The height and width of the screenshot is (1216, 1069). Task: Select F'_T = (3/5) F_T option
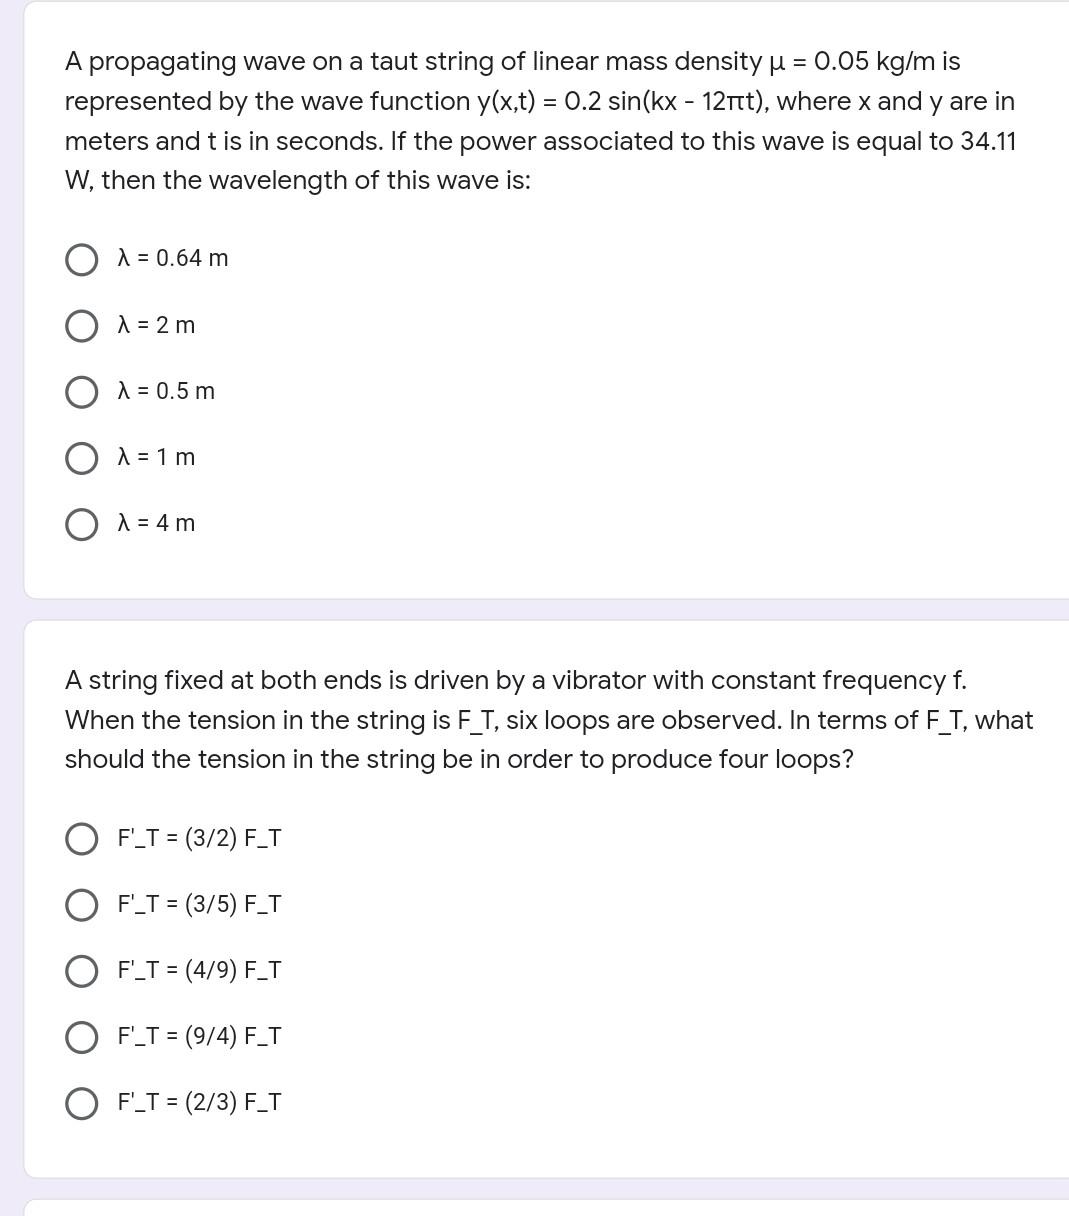point(81,904)
